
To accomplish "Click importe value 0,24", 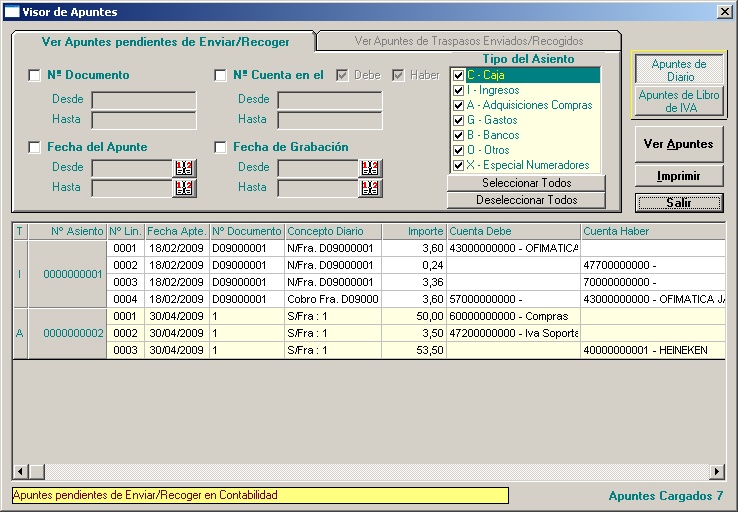I will pyautogui.click(x=414, y=265).
